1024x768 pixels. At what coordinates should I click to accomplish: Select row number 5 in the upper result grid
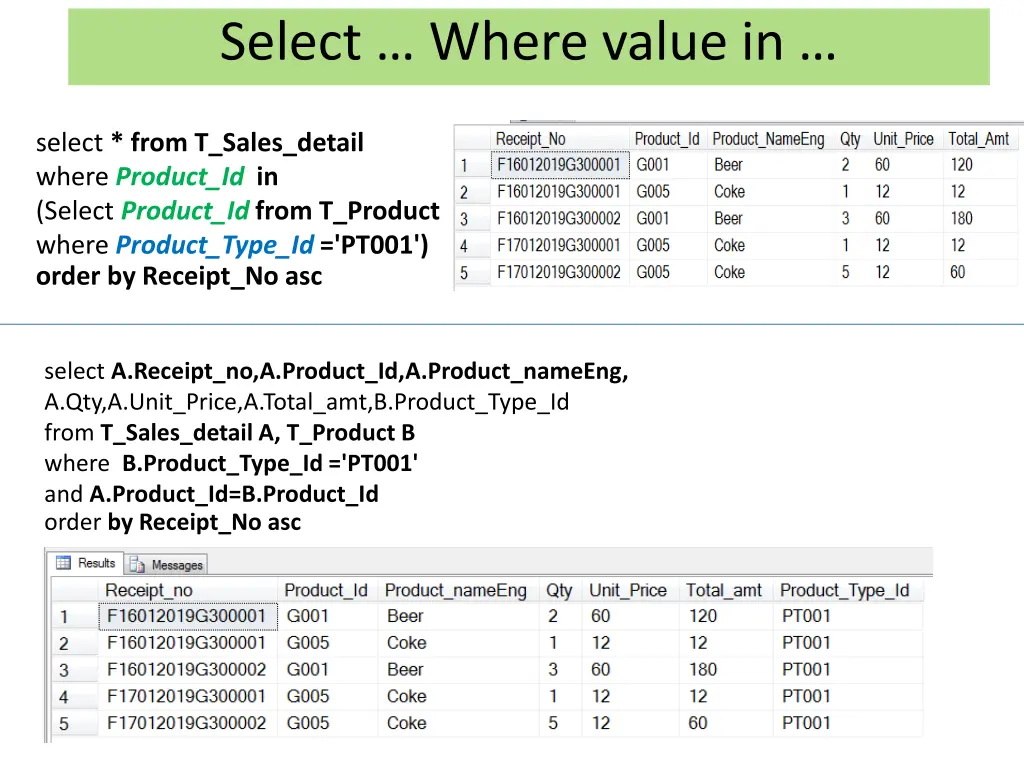466,272
